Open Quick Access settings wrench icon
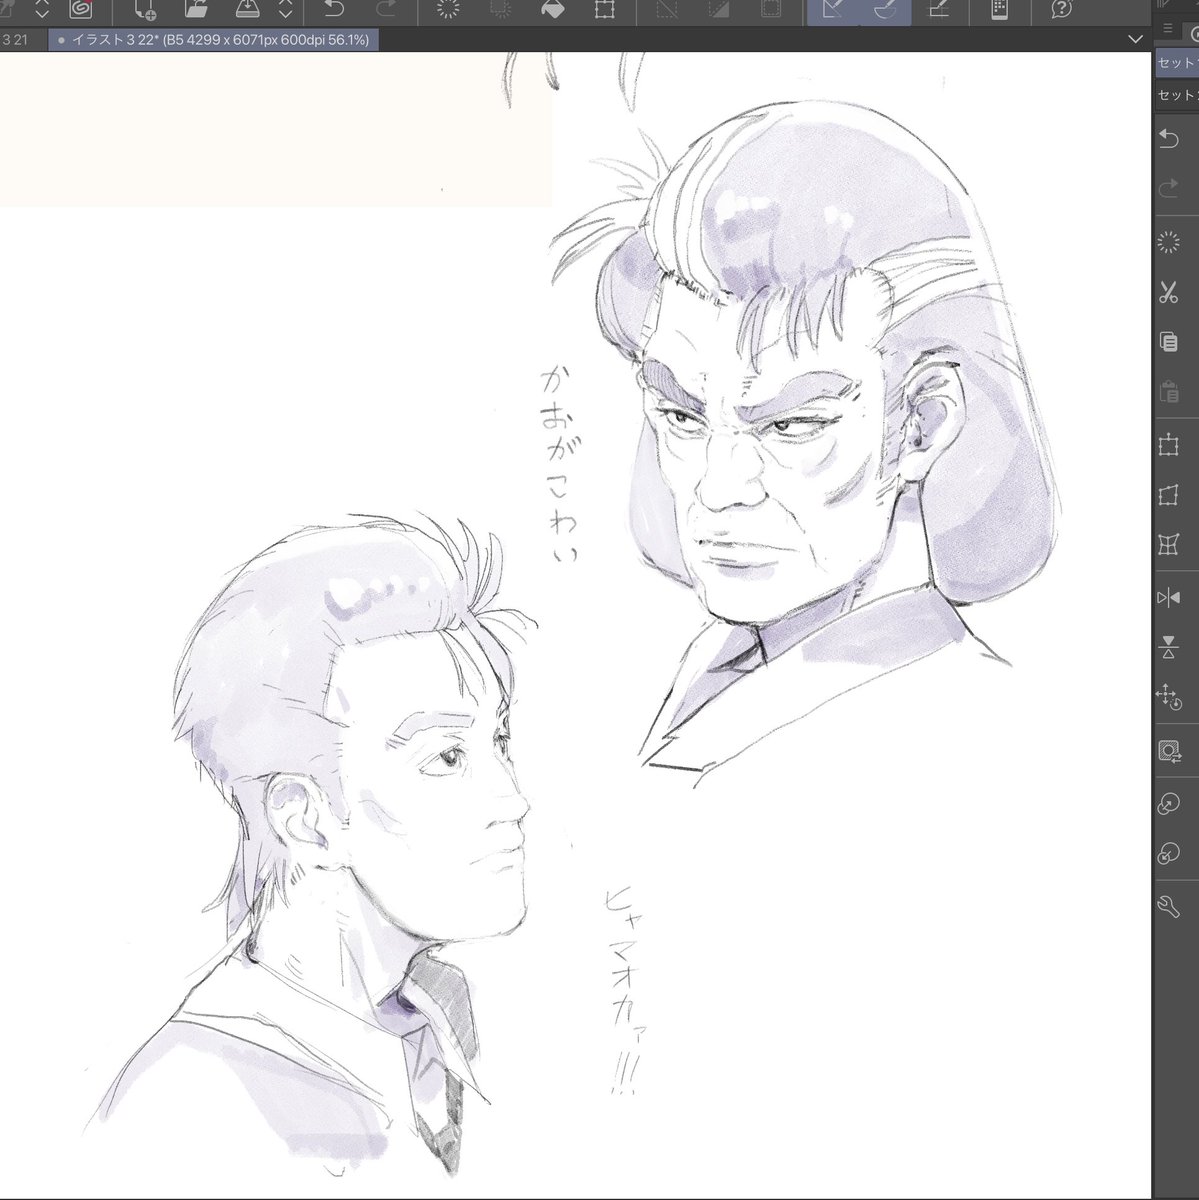Image resolution: width=1199 pixels, height=1200 pixels. point(1168,907)
